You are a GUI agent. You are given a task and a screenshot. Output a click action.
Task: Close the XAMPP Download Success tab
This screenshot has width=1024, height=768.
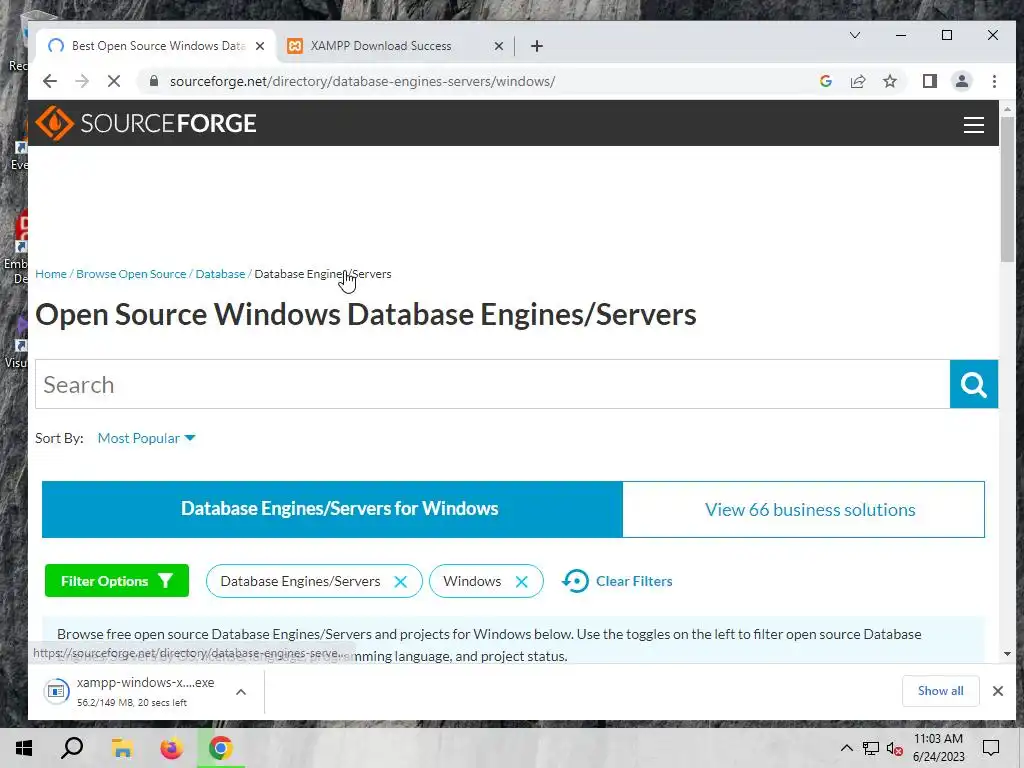pyautogui.click(x=499, y=46)
